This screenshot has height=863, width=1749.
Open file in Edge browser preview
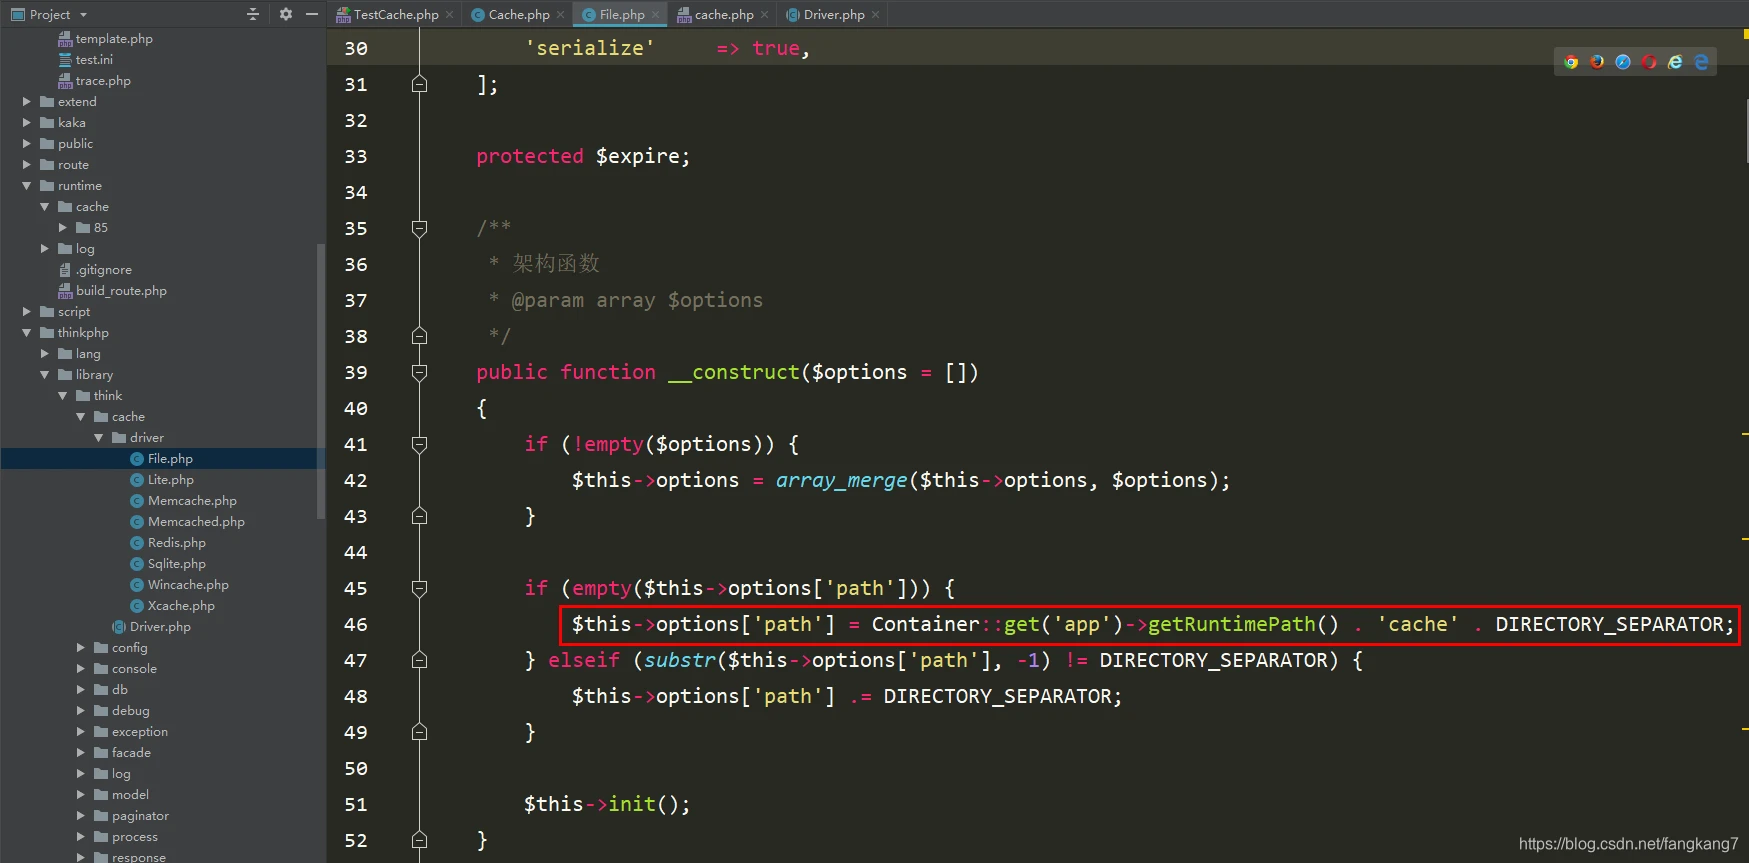pyautogui.click(x=1701, y=62)
